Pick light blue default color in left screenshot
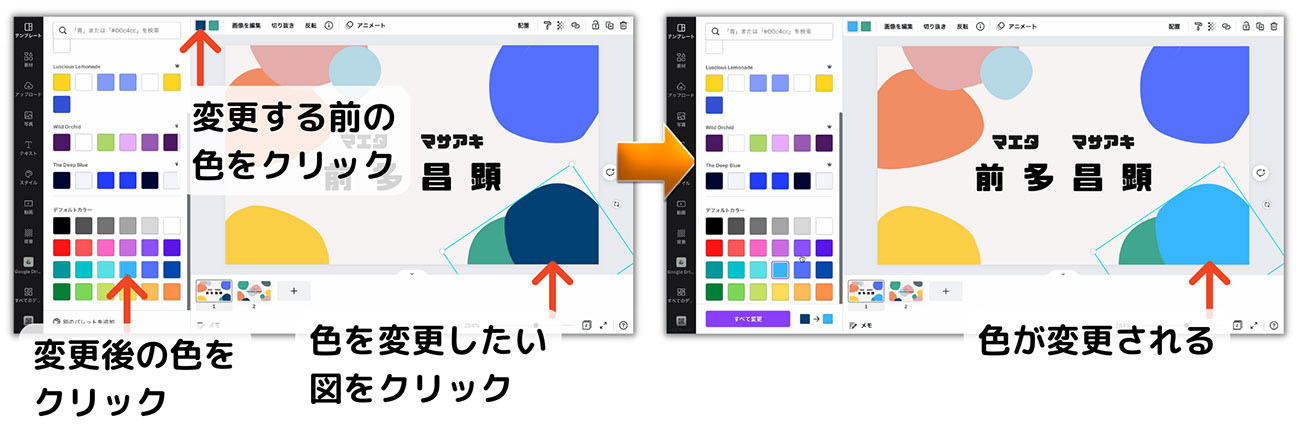The width and height of the screenshot is (1300, 427). pyautogui.click(x=128, y=269)
